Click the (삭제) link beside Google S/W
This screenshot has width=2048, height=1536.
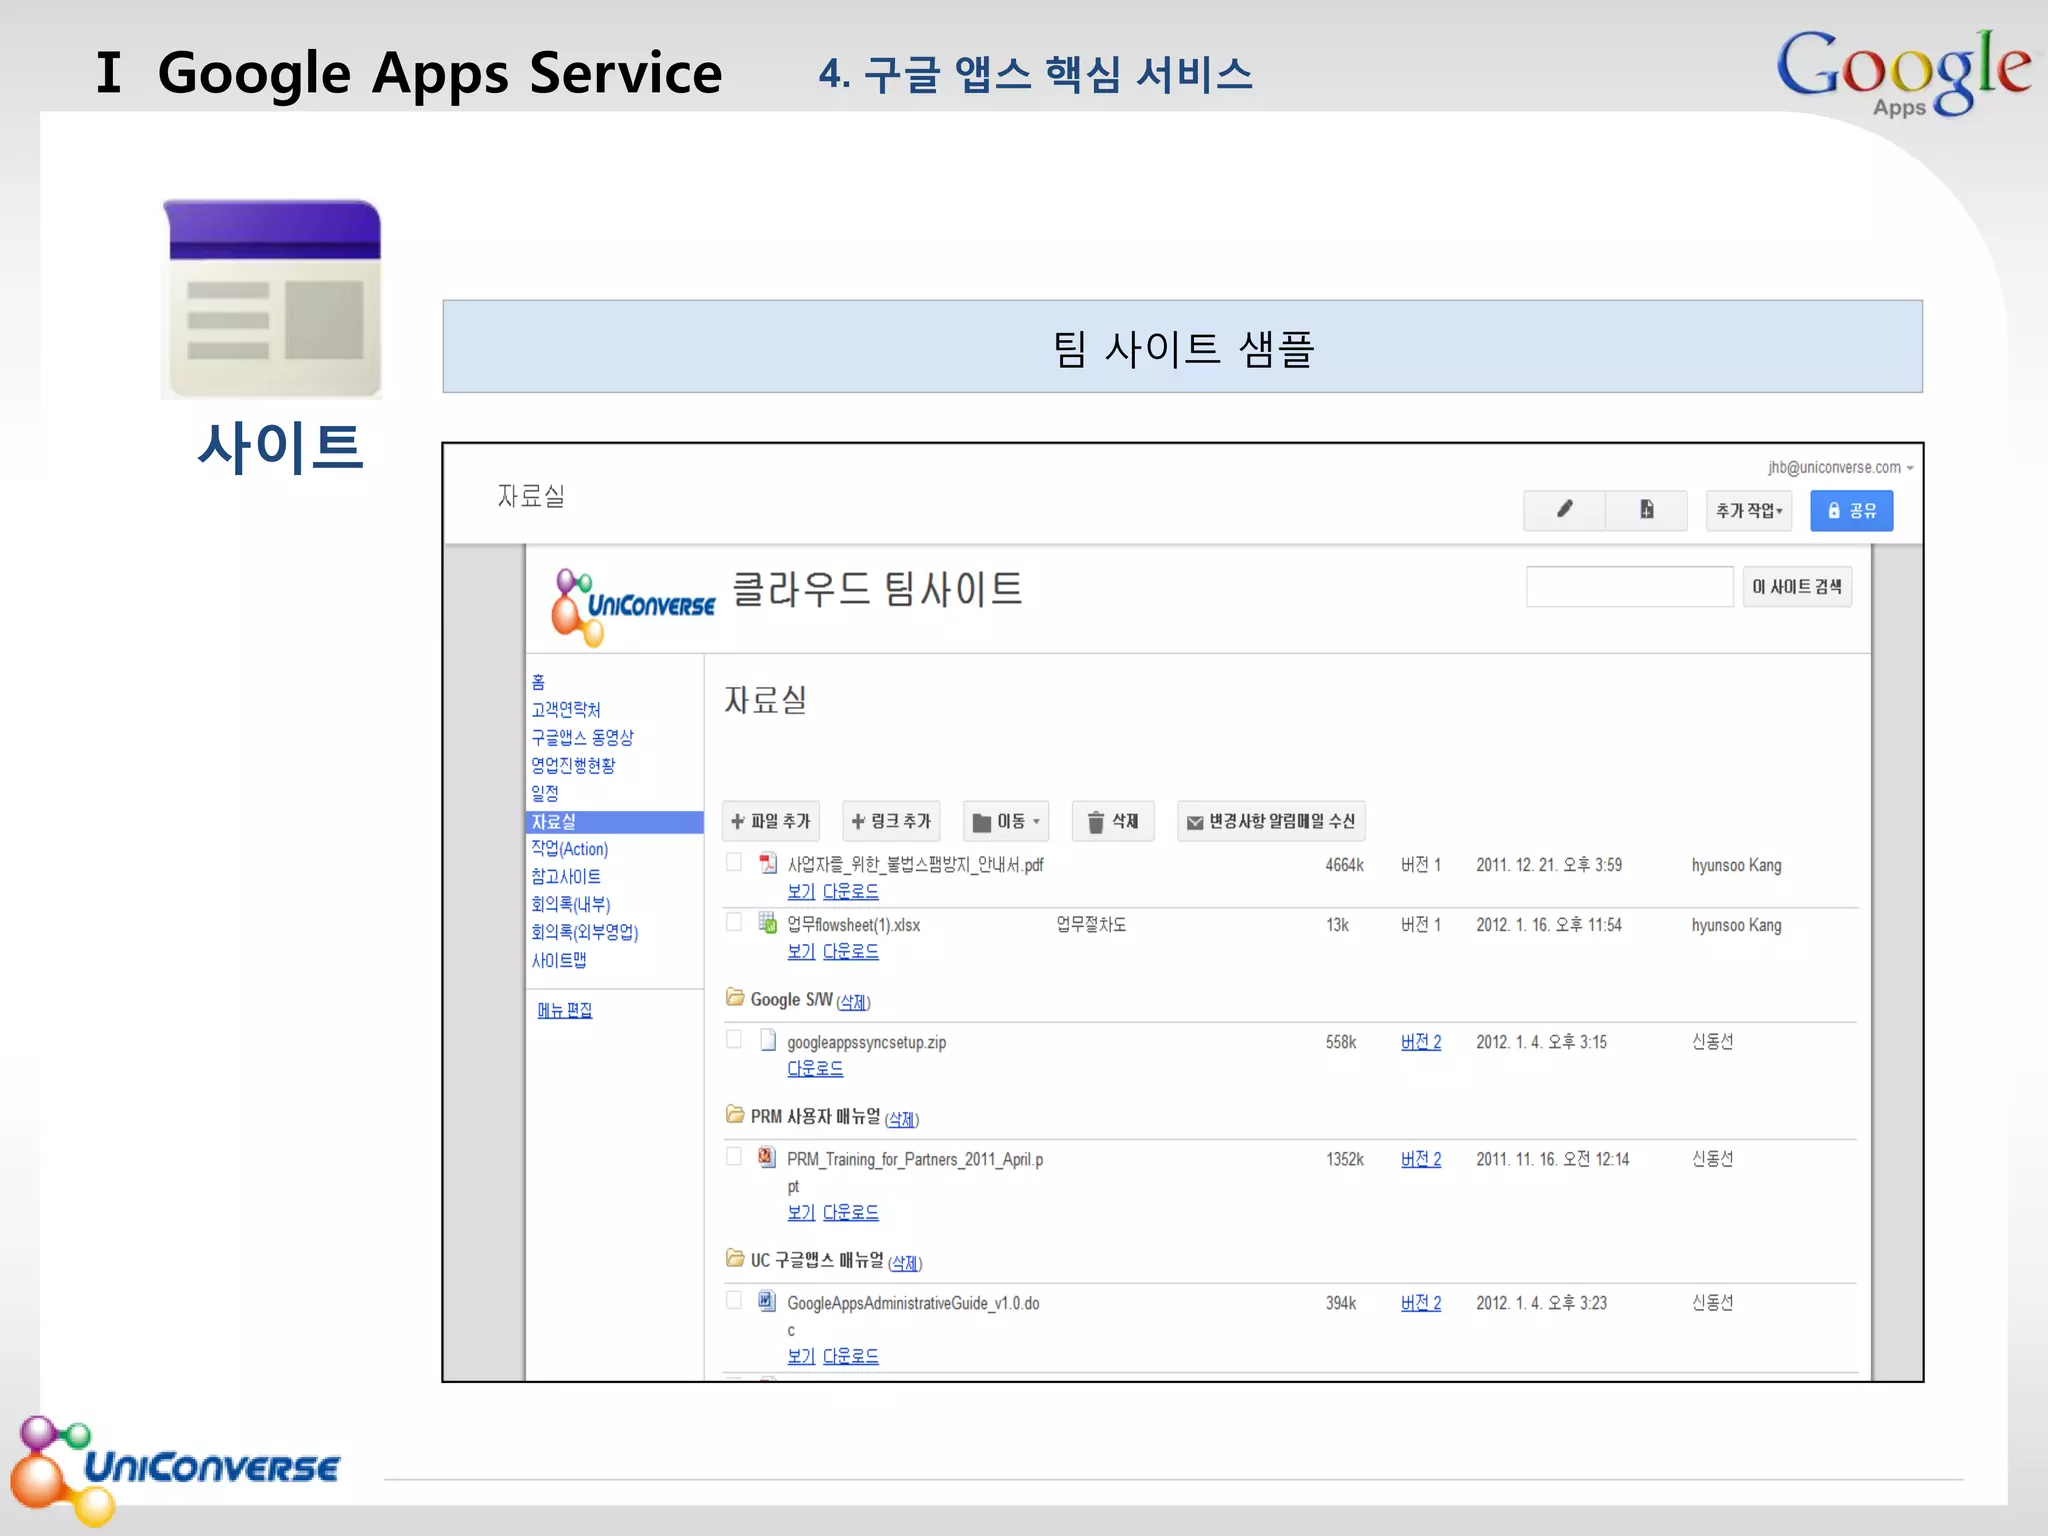coord(853,1002)
